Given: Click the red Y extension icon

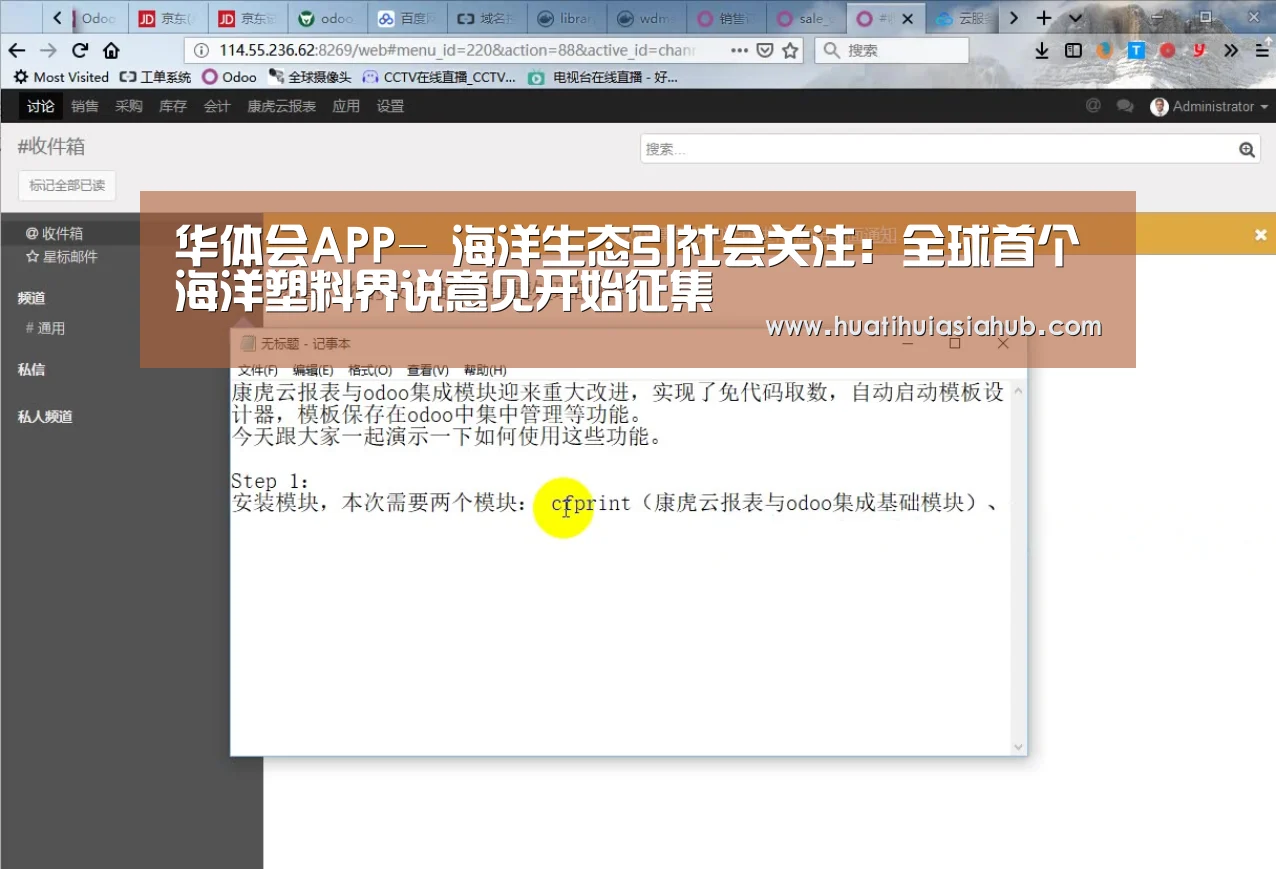Looking at the screenshot, I should (x=1199, y=50).
